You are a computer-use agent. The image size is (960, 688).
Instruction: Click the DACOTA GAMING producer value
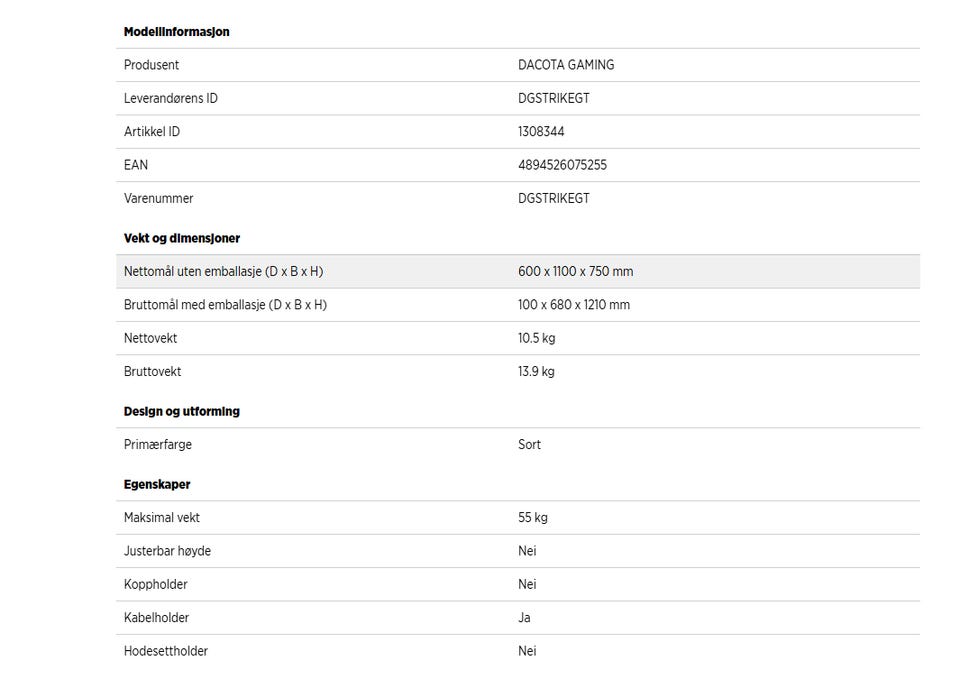pos(566,65)
